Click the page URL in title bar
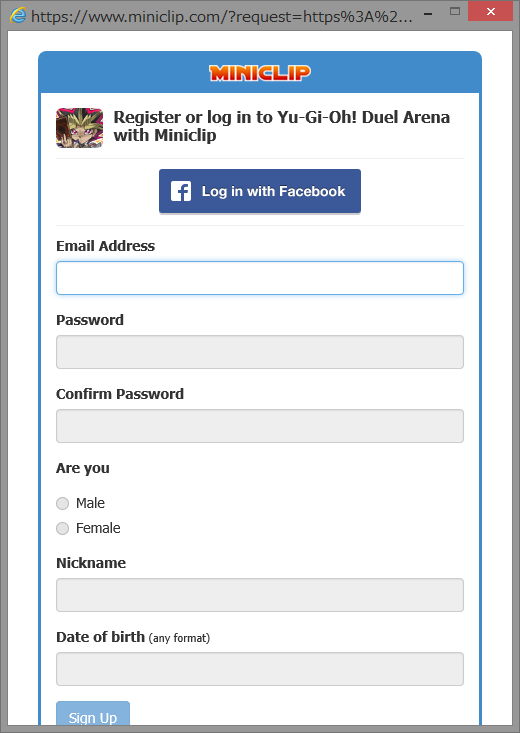 pyautogui.click(x=222, y=16)
